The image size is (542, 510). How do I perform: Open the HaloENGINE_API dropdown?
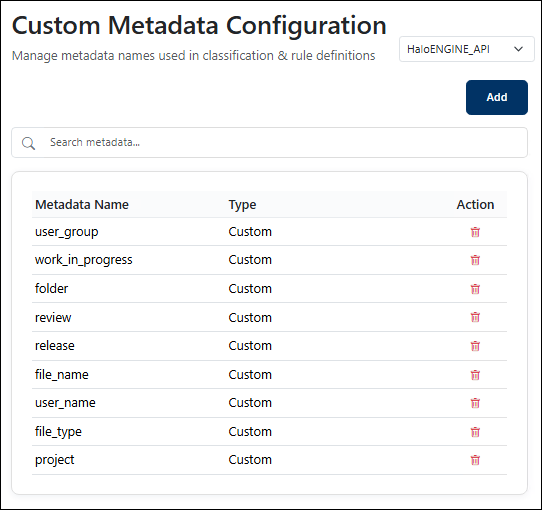tap(467, 49)
